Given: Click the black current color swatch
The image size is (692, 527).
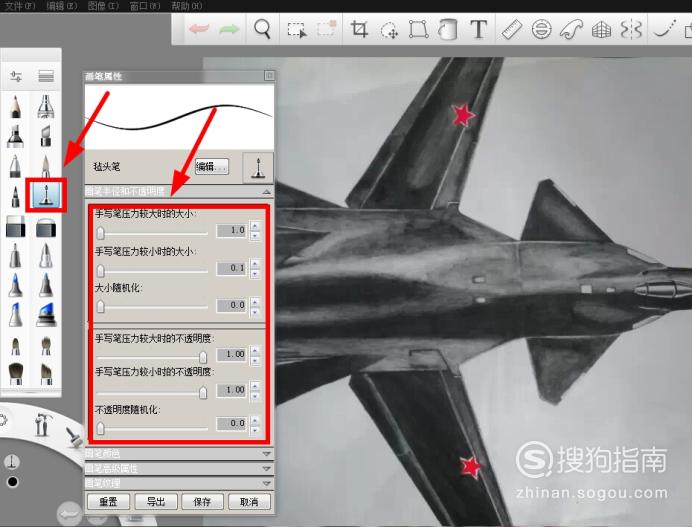Looking at the screenshot, I should click(12, 482).
